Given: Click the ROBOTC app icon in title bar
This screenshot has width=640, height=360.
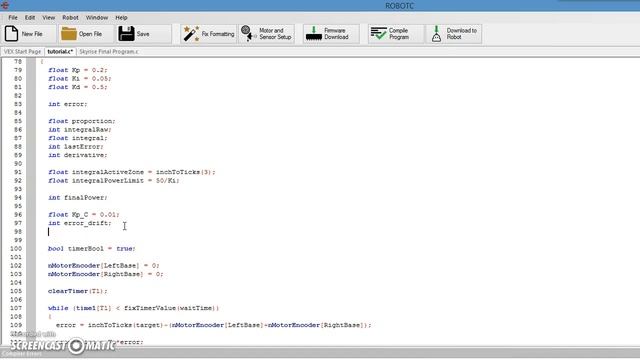Looking at the screenshot, I should 4,5.
